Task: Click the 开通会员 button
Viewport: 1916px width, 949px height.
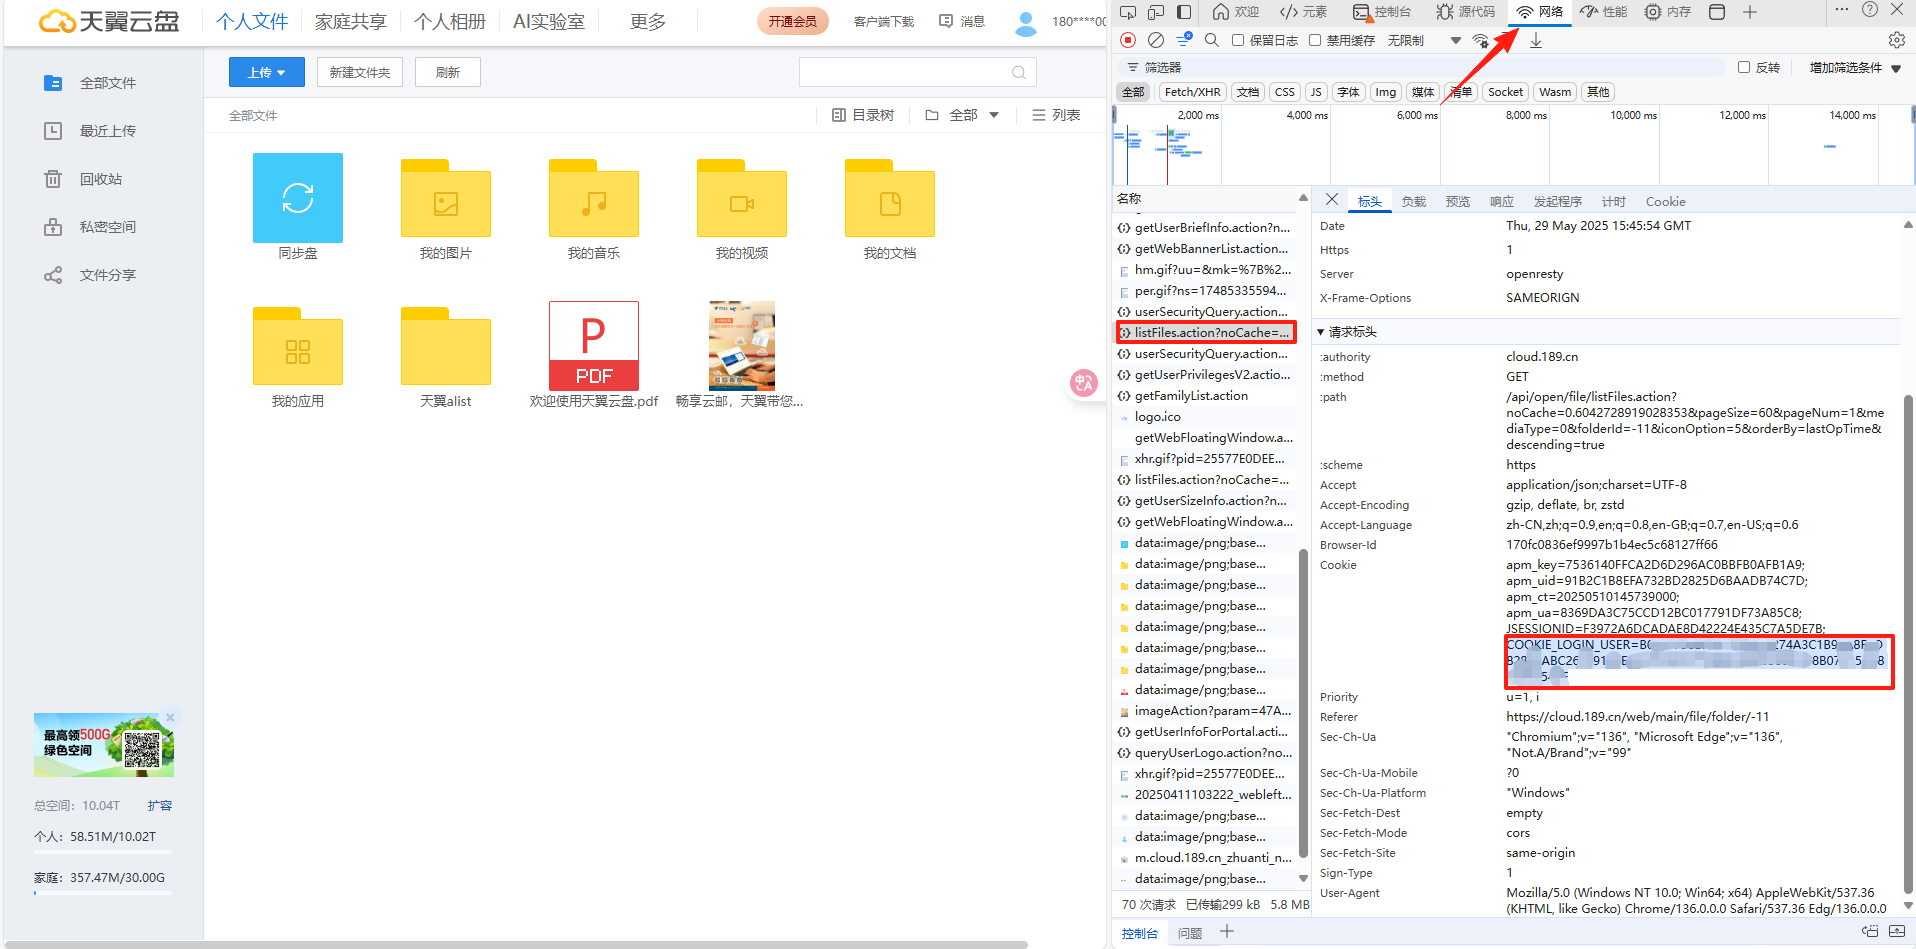Action: pyautogui.click(x=793, y=21)
